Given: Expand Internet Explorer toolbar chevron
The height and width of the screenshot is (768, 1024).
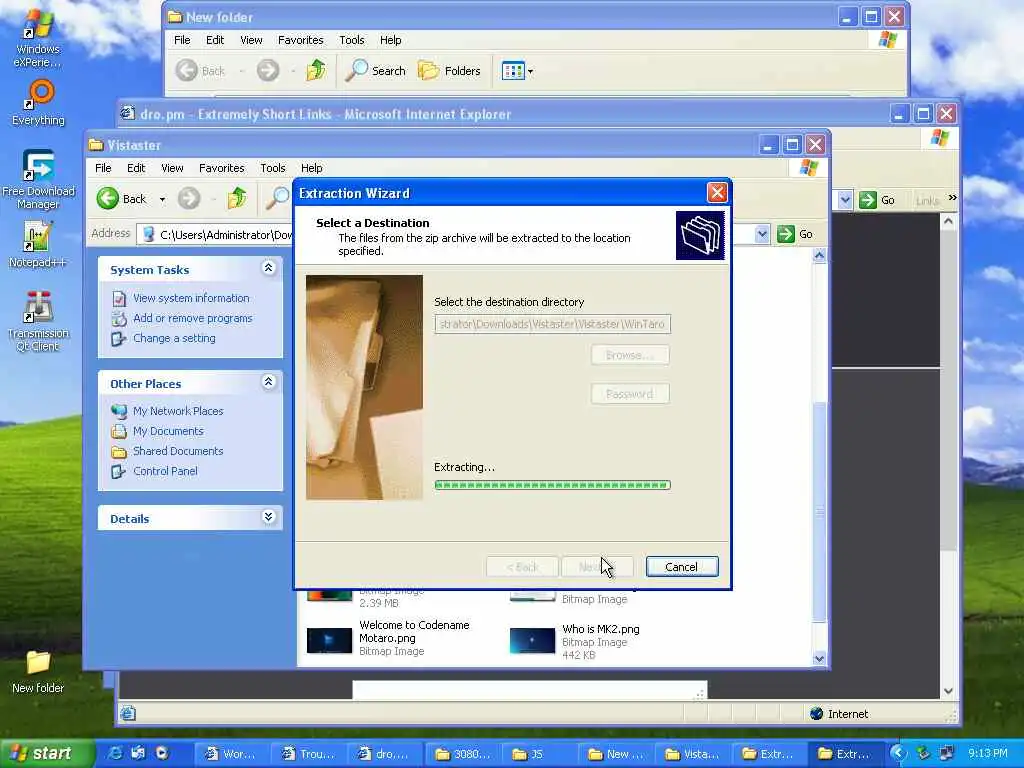Looking at the screenshot, I should (x=952, y=197).
